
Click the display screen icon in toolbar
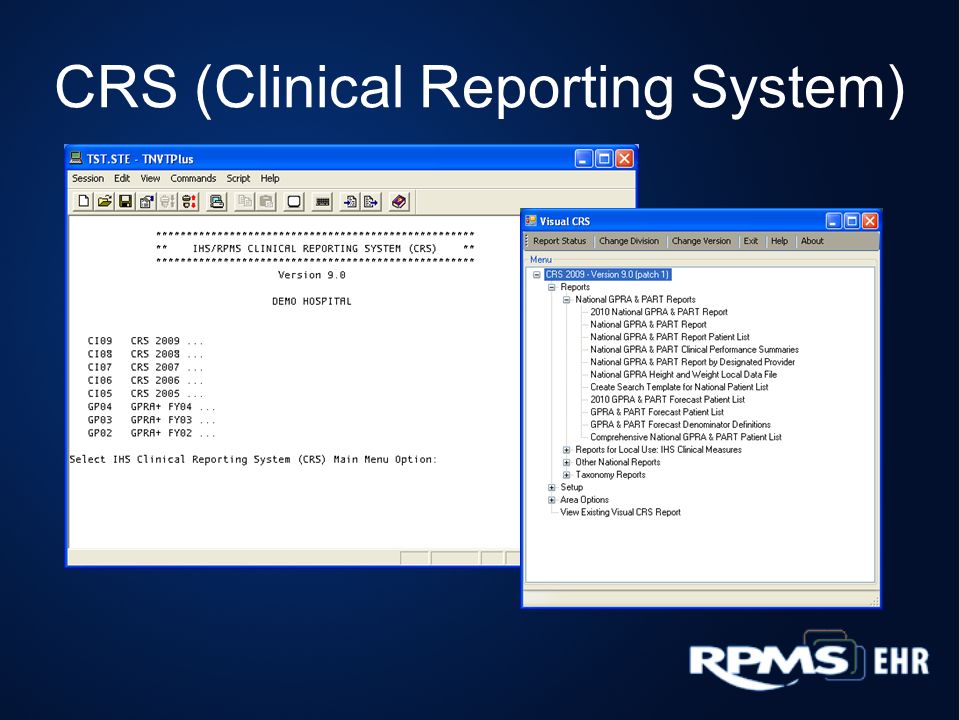[x=294, y=201]
